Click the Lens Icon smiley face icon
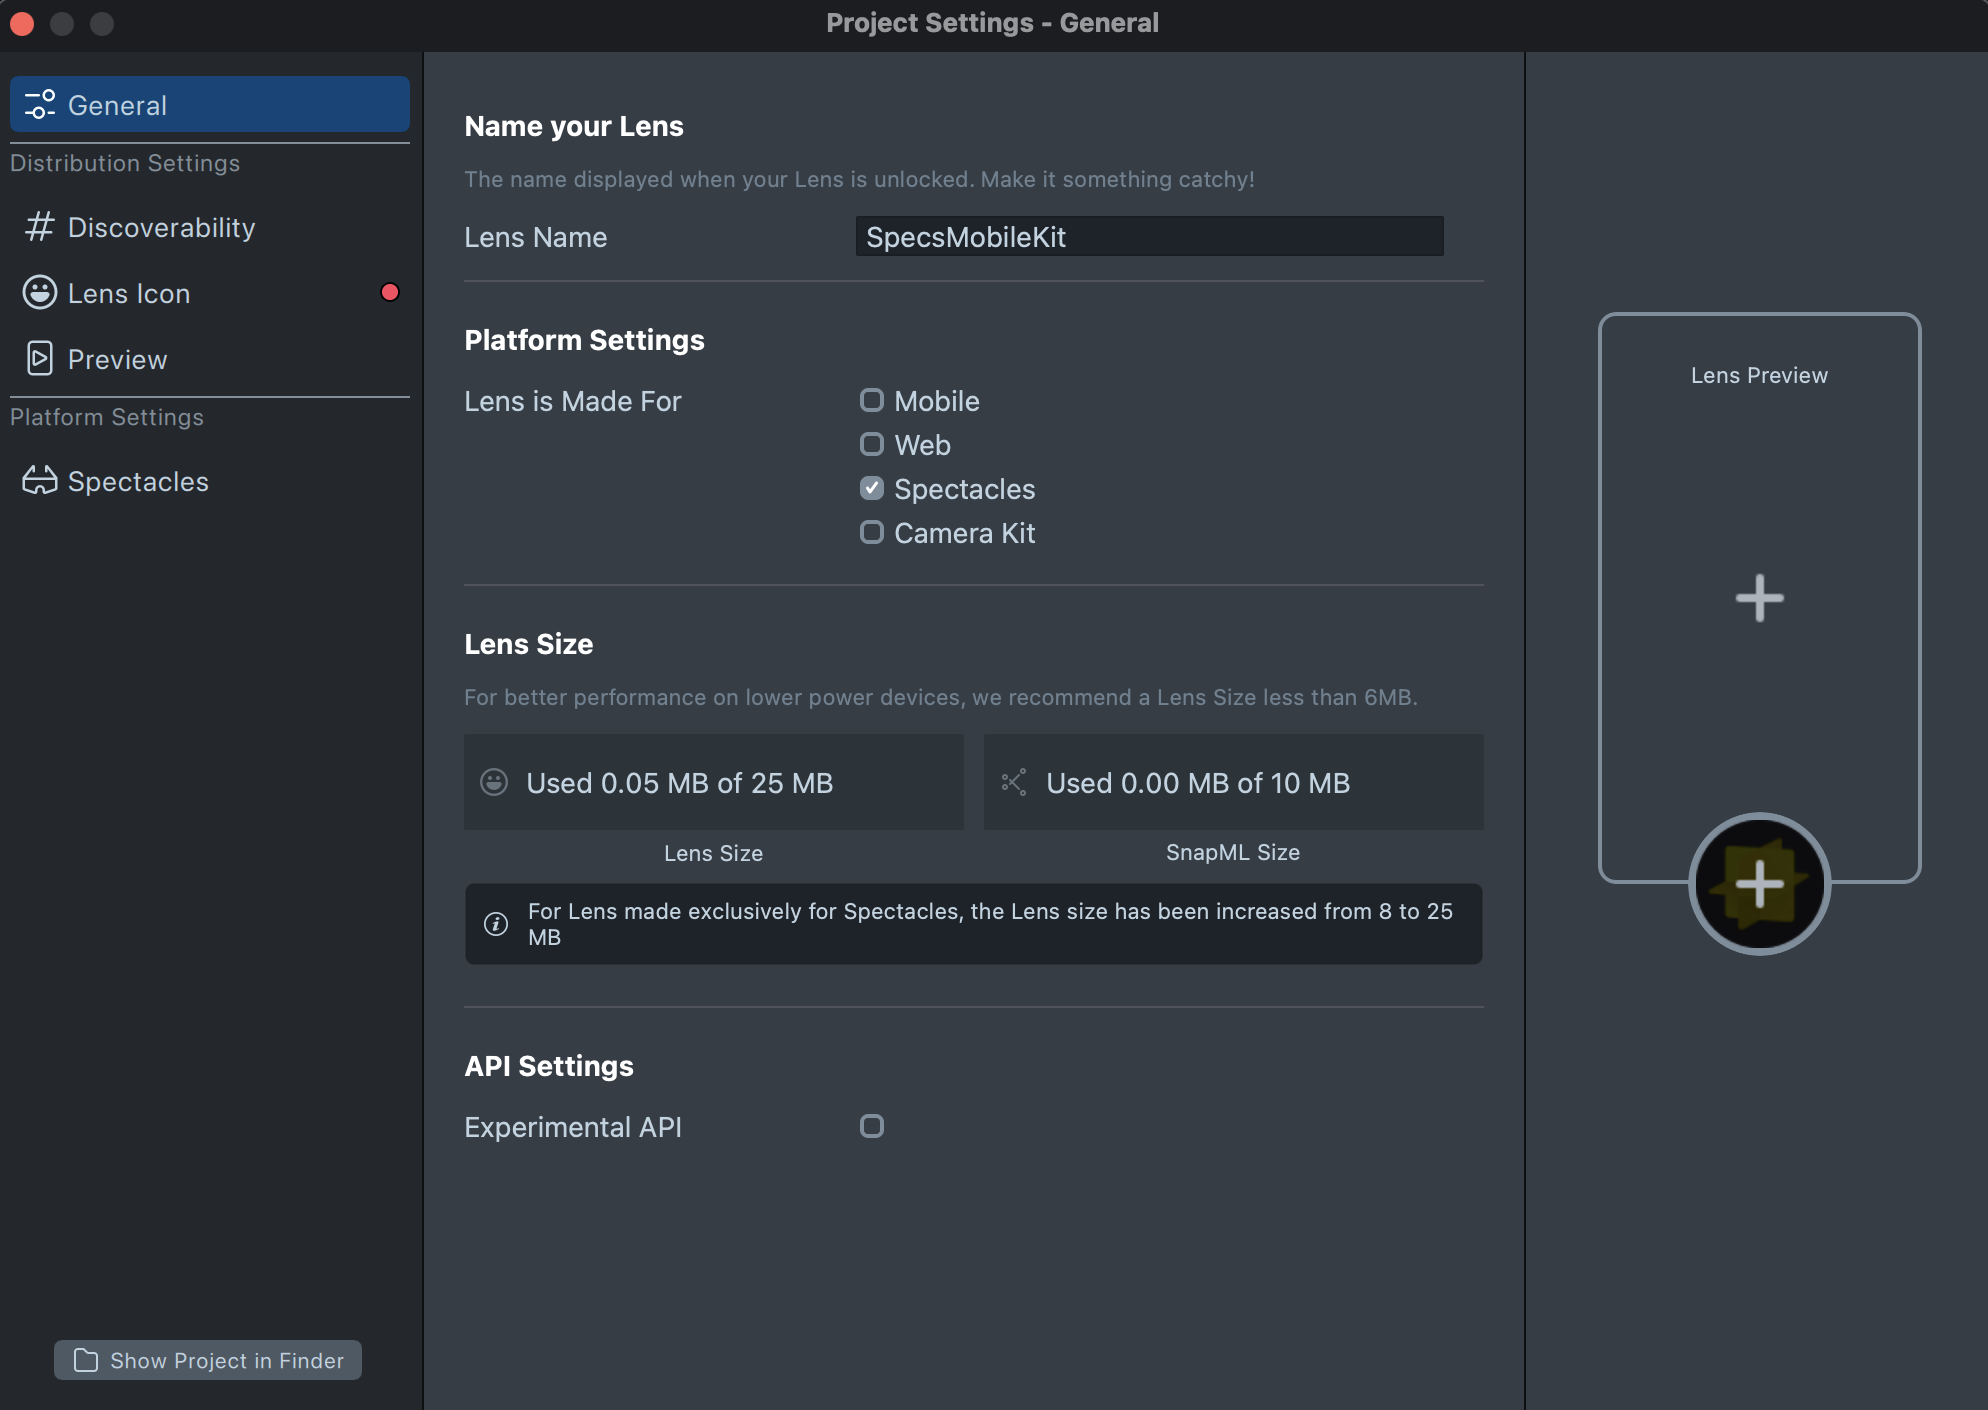Screen dimensions: 1988x1410 click(39, 293)
